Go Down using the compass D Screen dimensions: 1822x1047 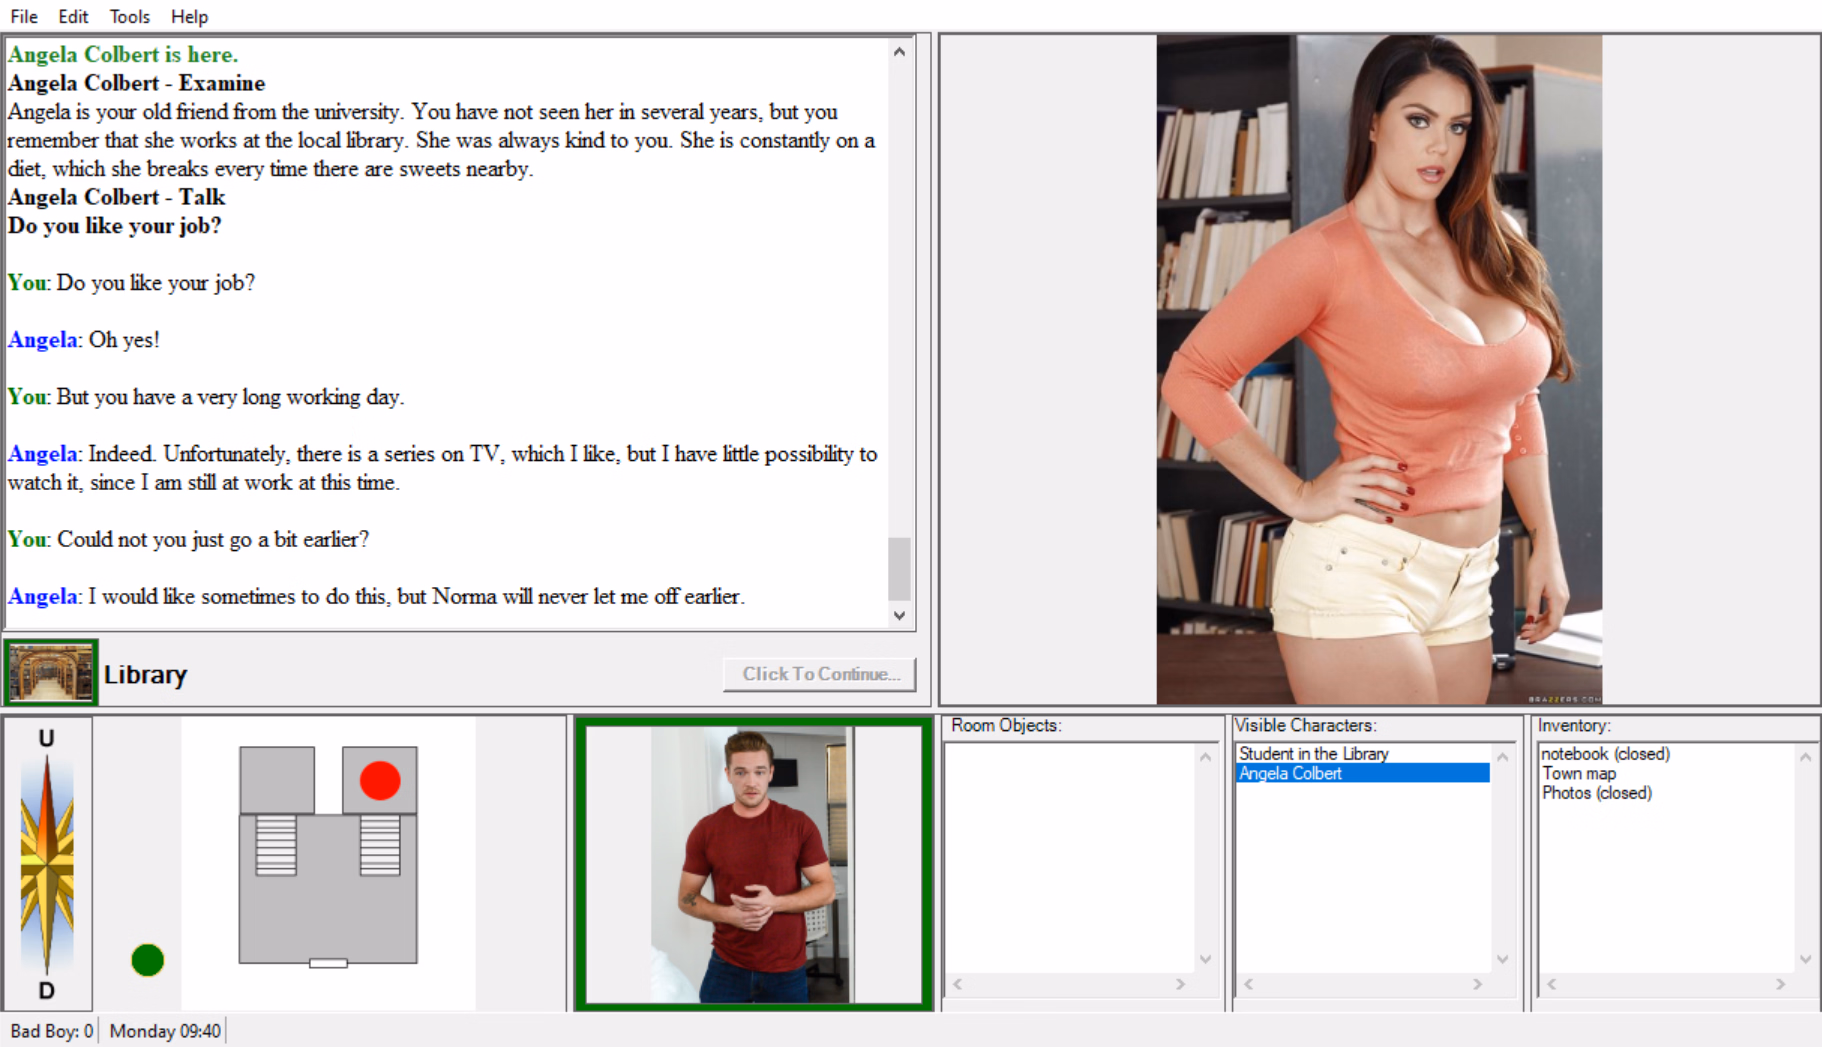(x=46, y=991)
